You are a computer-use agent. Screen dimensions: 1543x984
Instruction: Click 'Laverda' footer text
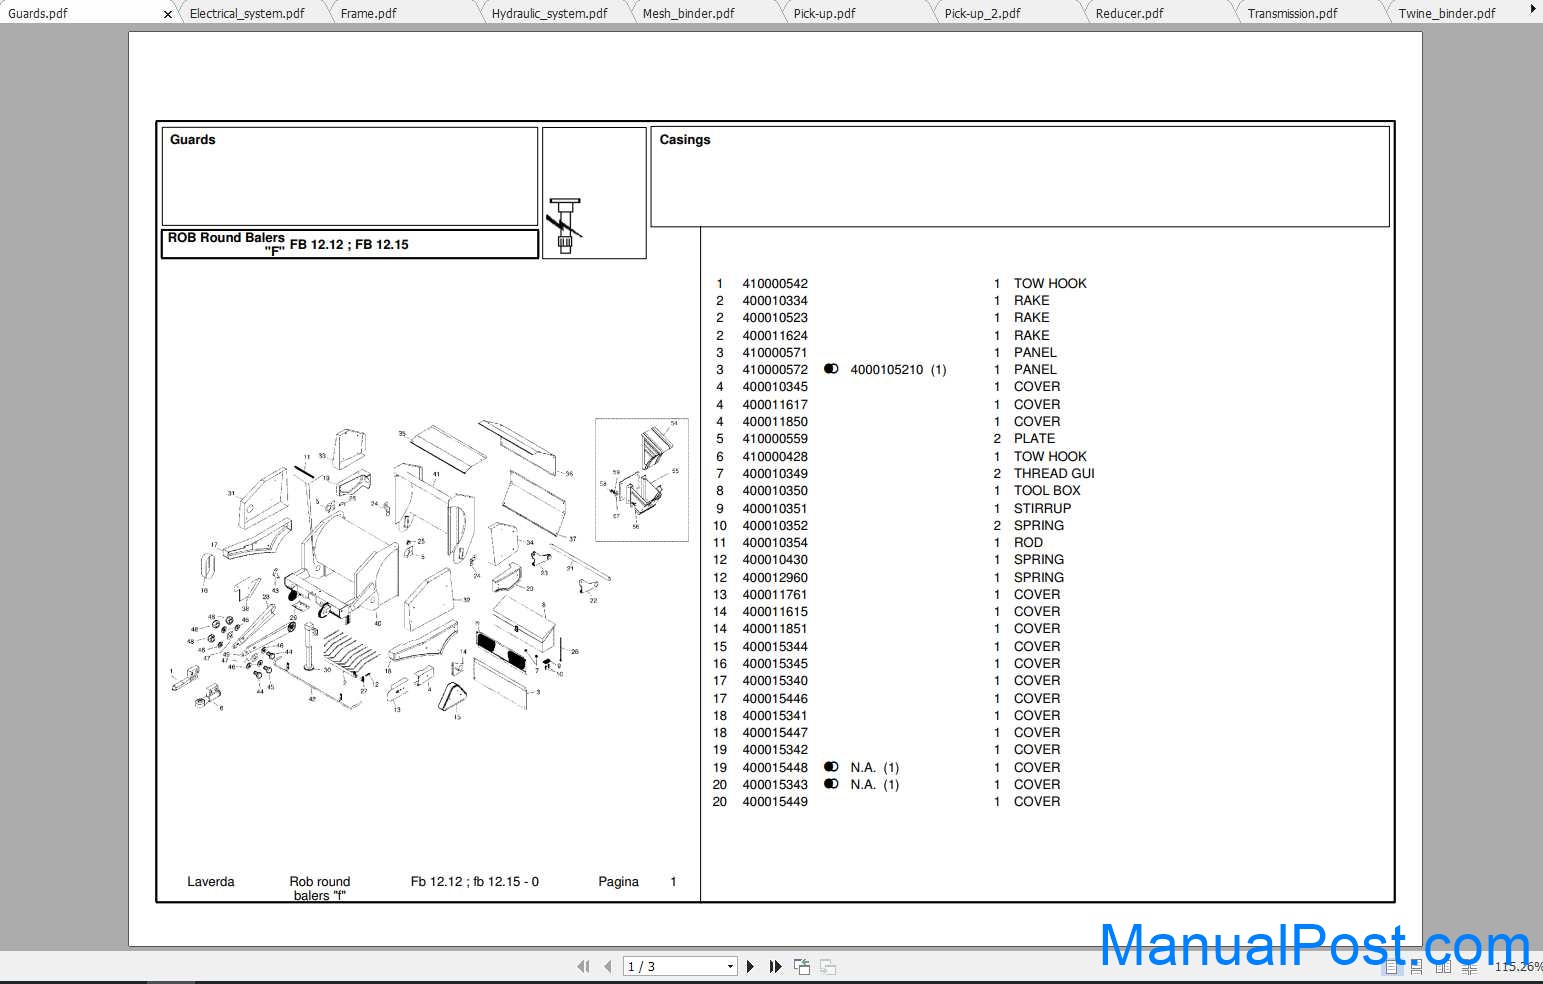tap(211, 882)
